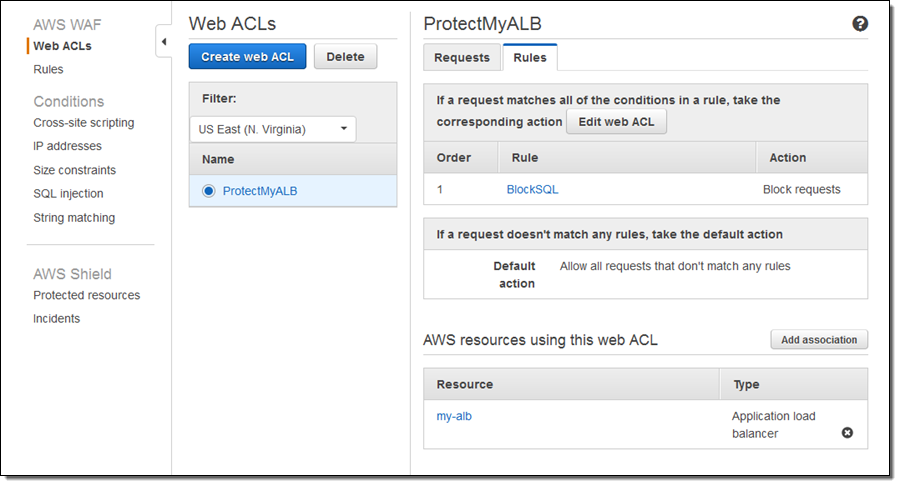Open the Incidents page

click(x=57, y=319)
